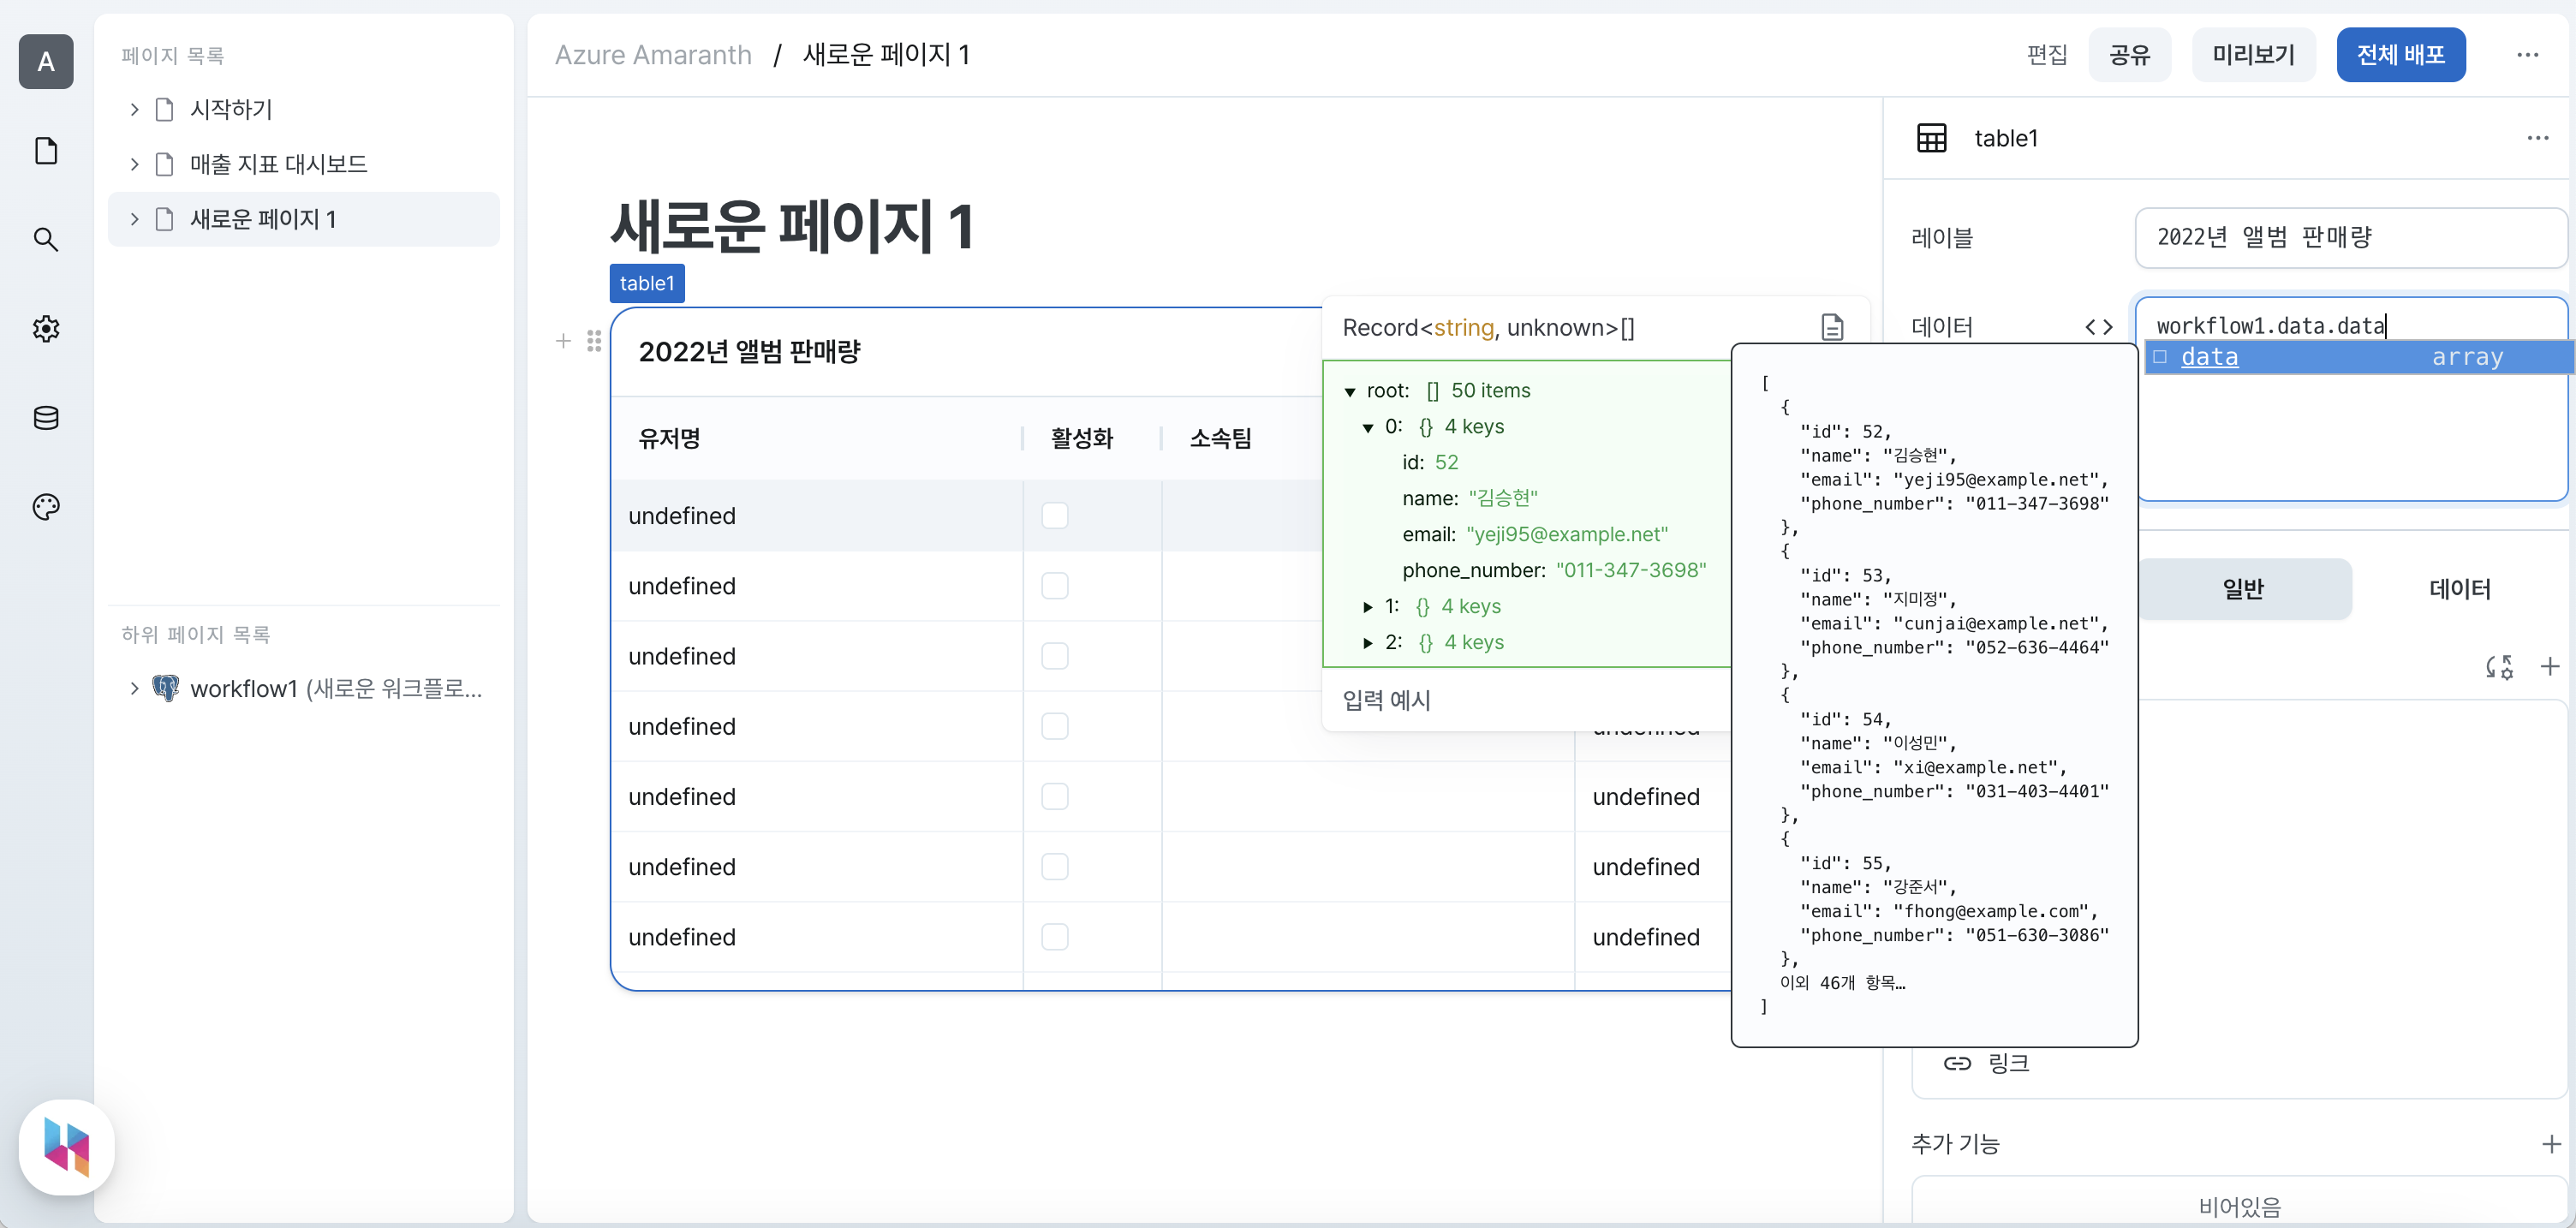Switch to the 데이터 tab
This screenshot has height=1228, width=2576.
coord(2459,589)
